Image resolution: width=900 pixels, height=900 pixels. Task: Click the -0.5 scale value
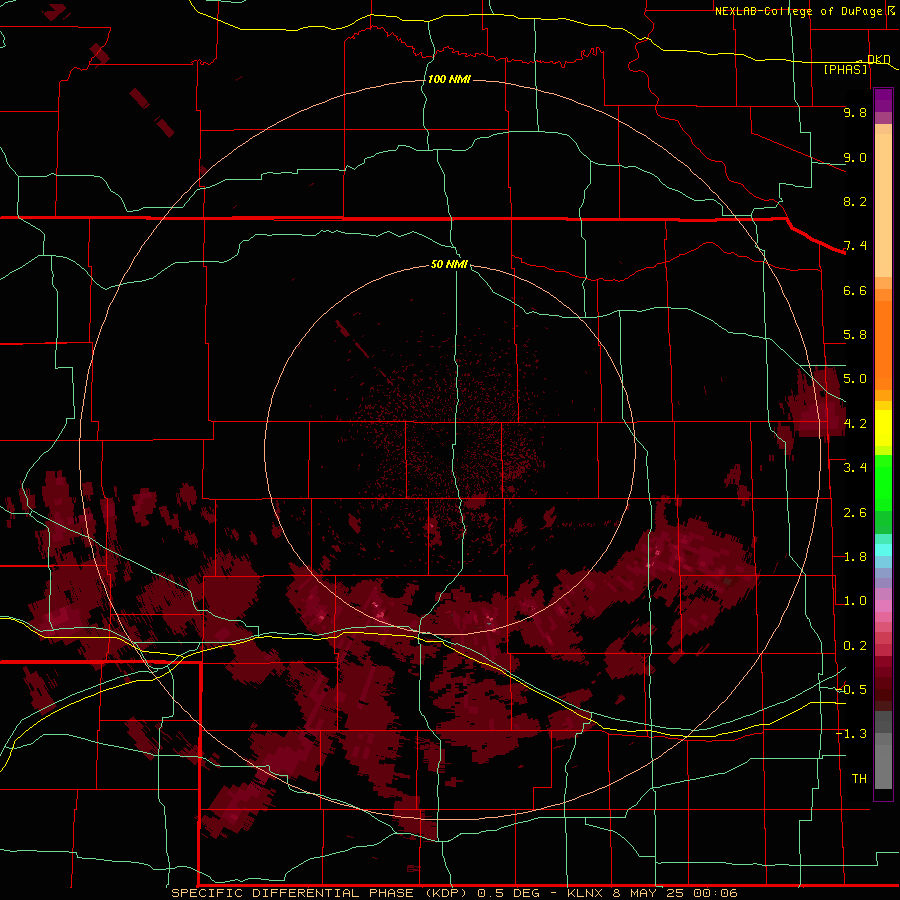pos(851,690)
